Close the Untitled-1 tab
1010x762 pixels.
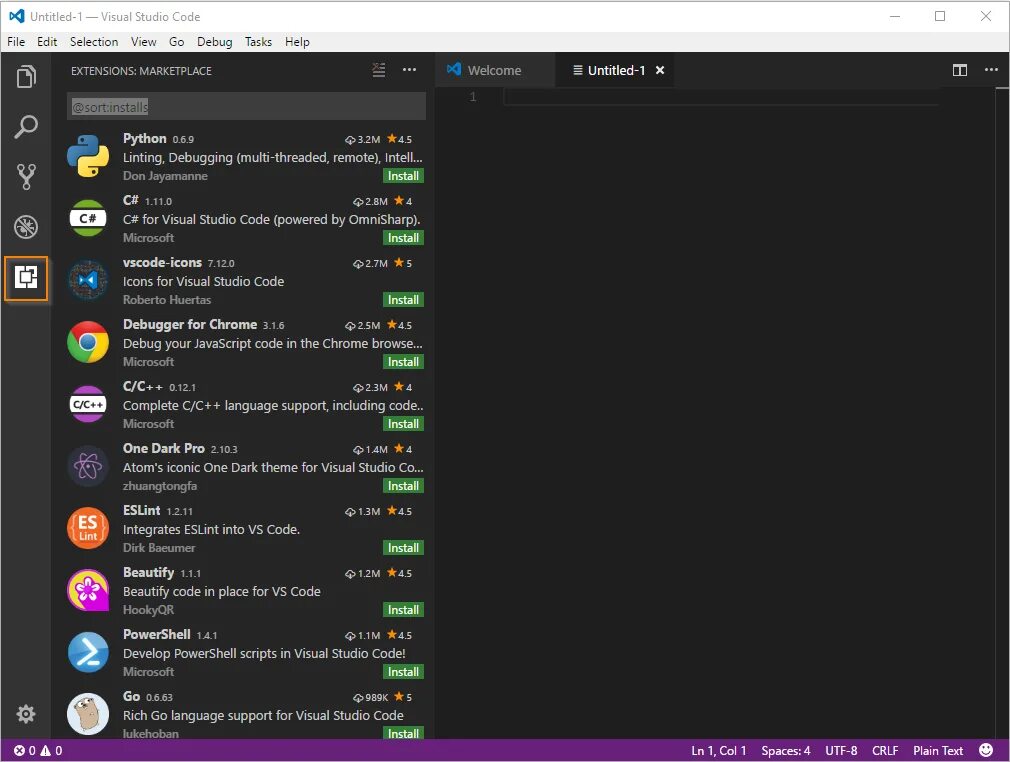click(660, 70)
